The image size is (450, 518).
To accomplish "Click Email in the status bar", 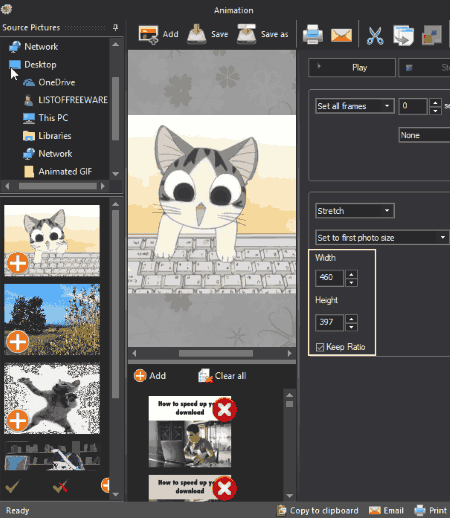I will pyautogui.click(x=386, y=510).
